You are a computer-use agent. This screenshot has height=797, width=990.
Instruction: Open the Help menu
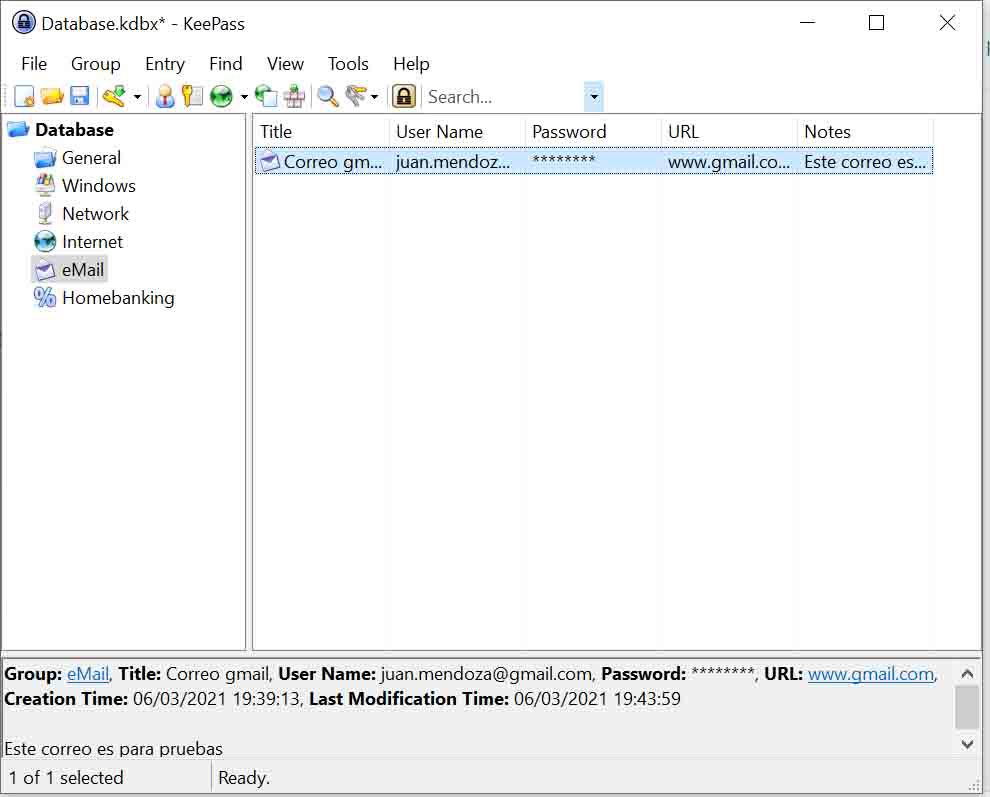(x=411, y=64)
